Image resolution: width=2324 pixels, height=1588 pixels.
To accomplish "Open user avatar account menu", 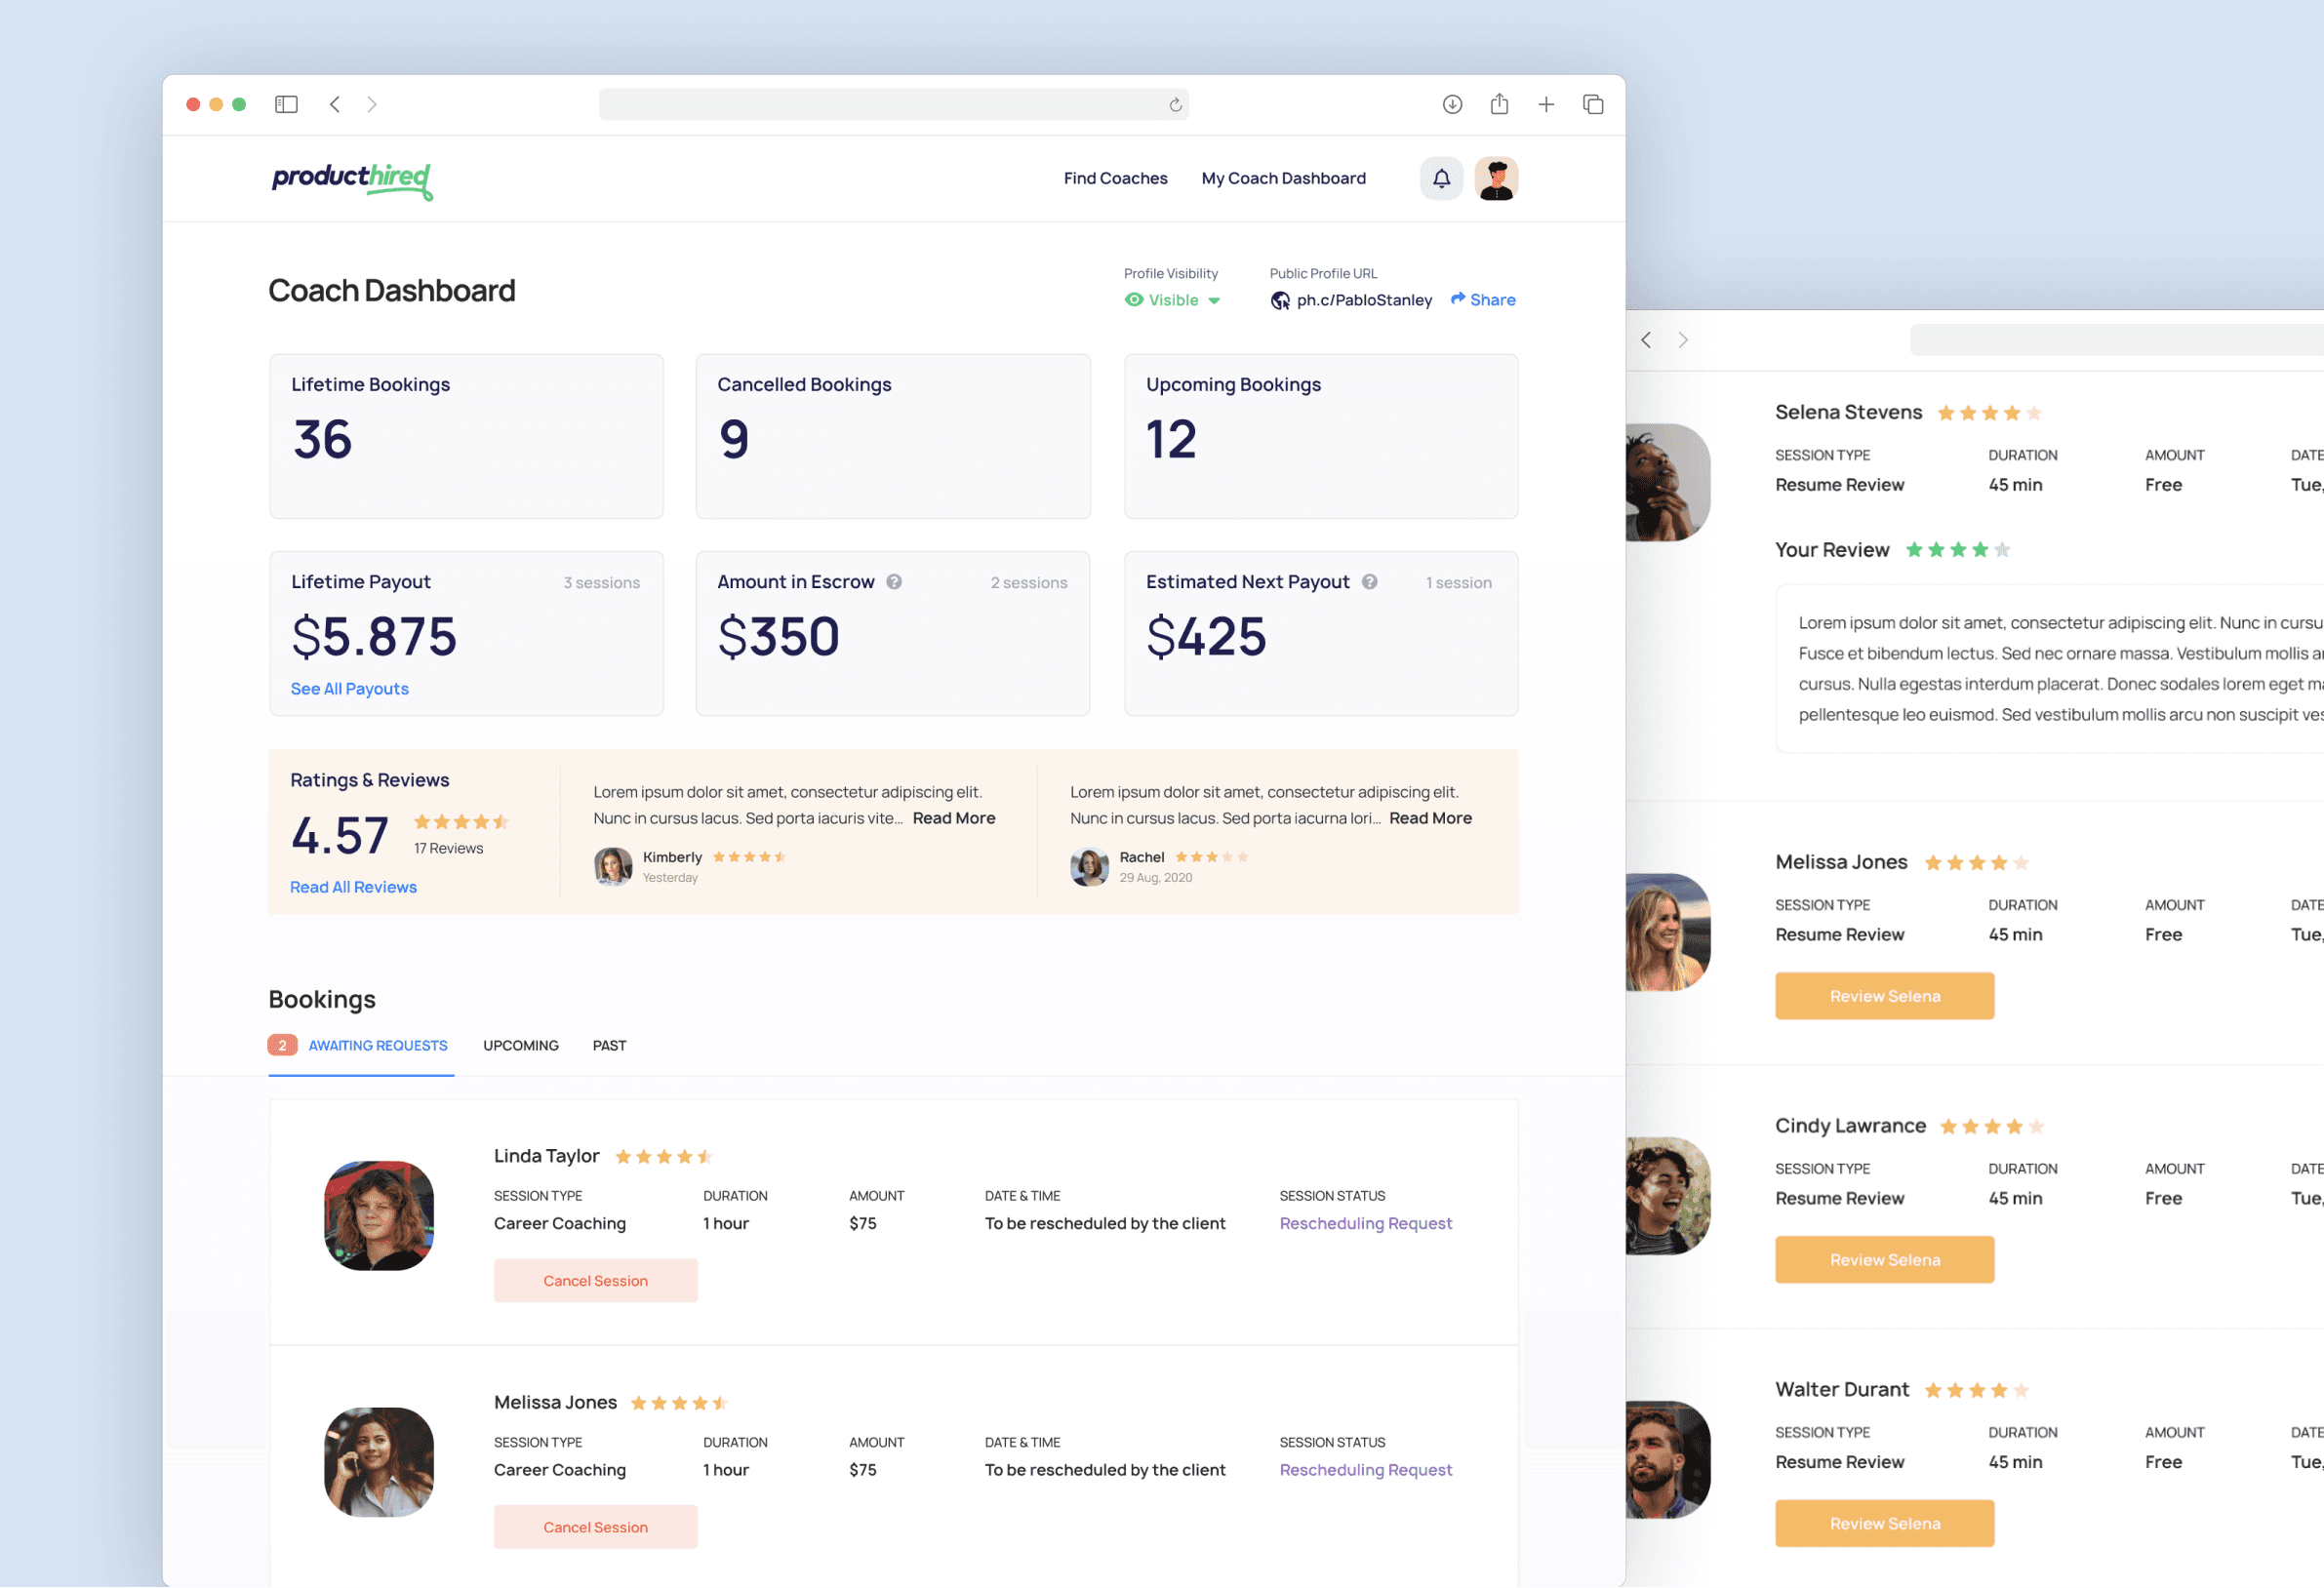I will point(1496,179).
